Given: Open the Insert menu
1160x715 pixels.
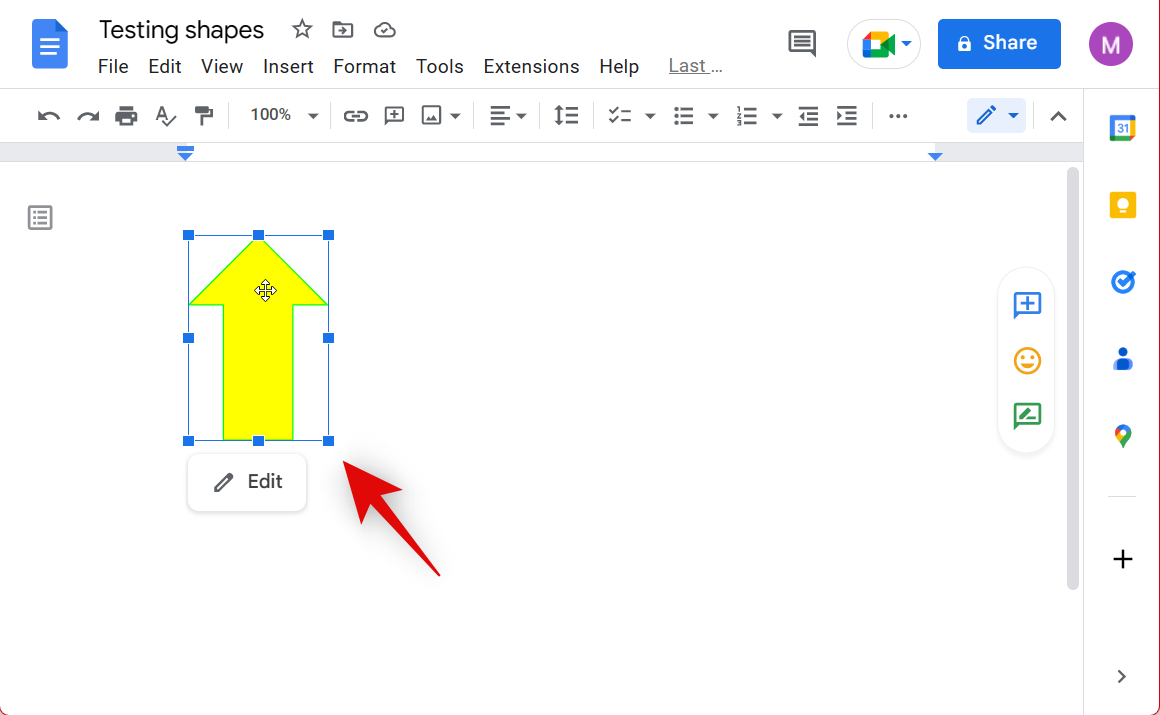Looking at the screenshot, I should point(288,67).
